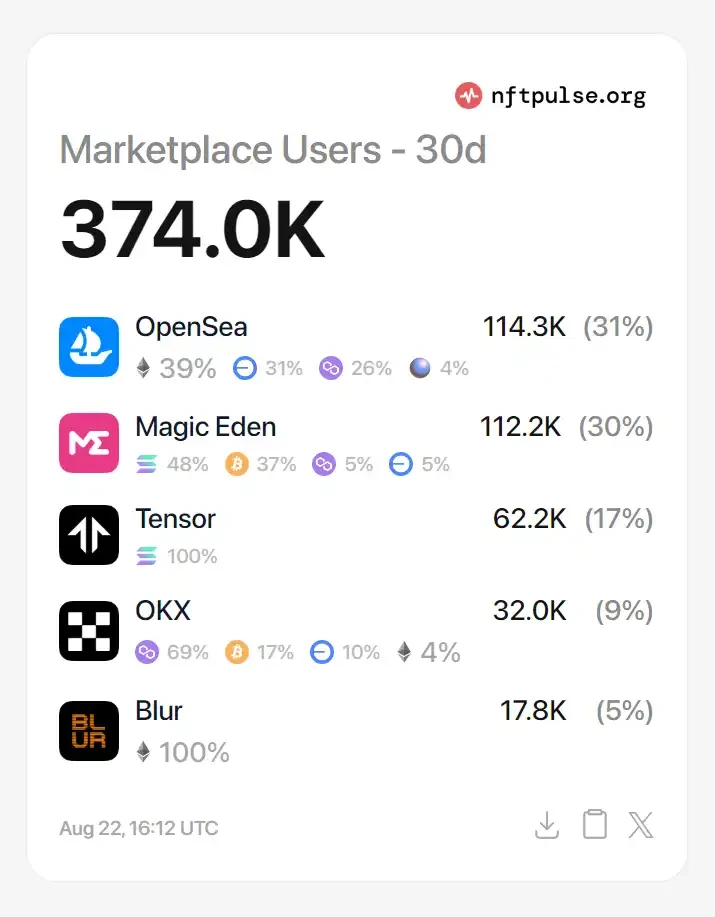Click the nftpulse heartbeat icon
Viewport: 715px width, 917px height.
pyautogui.click(x=467, y=95)
